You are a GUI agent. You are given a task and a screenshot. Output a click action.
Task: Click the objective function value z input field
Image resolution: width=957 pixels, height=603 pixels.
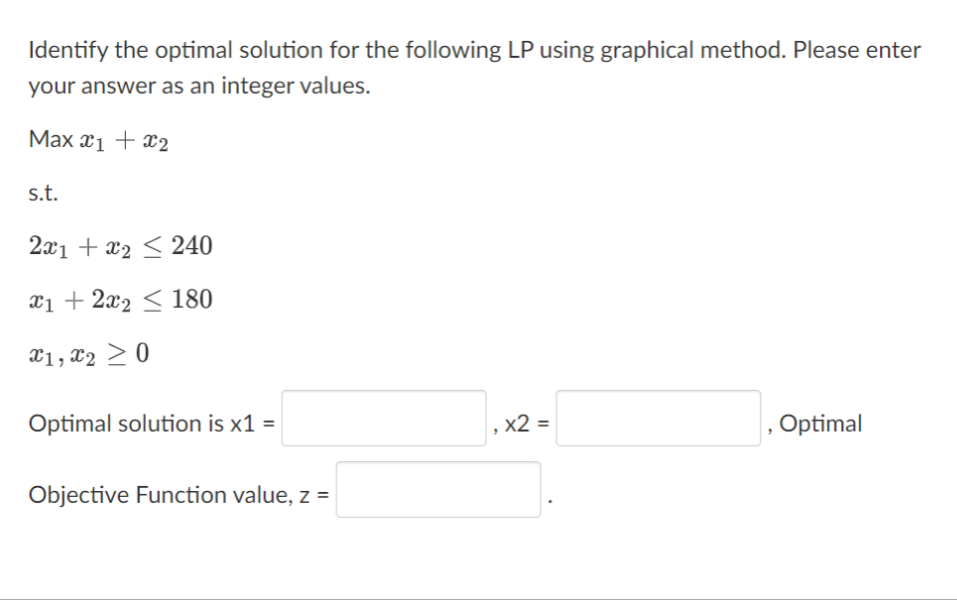pyautogui.click(x=437, y=491)
